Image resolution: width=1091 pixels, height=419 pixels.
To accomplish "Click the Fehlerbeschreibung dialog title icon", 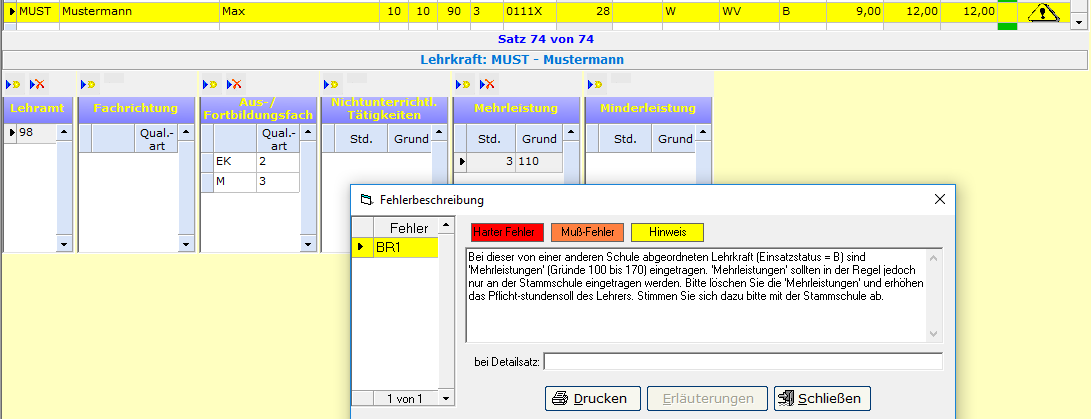I will click(x=367, y=200).
